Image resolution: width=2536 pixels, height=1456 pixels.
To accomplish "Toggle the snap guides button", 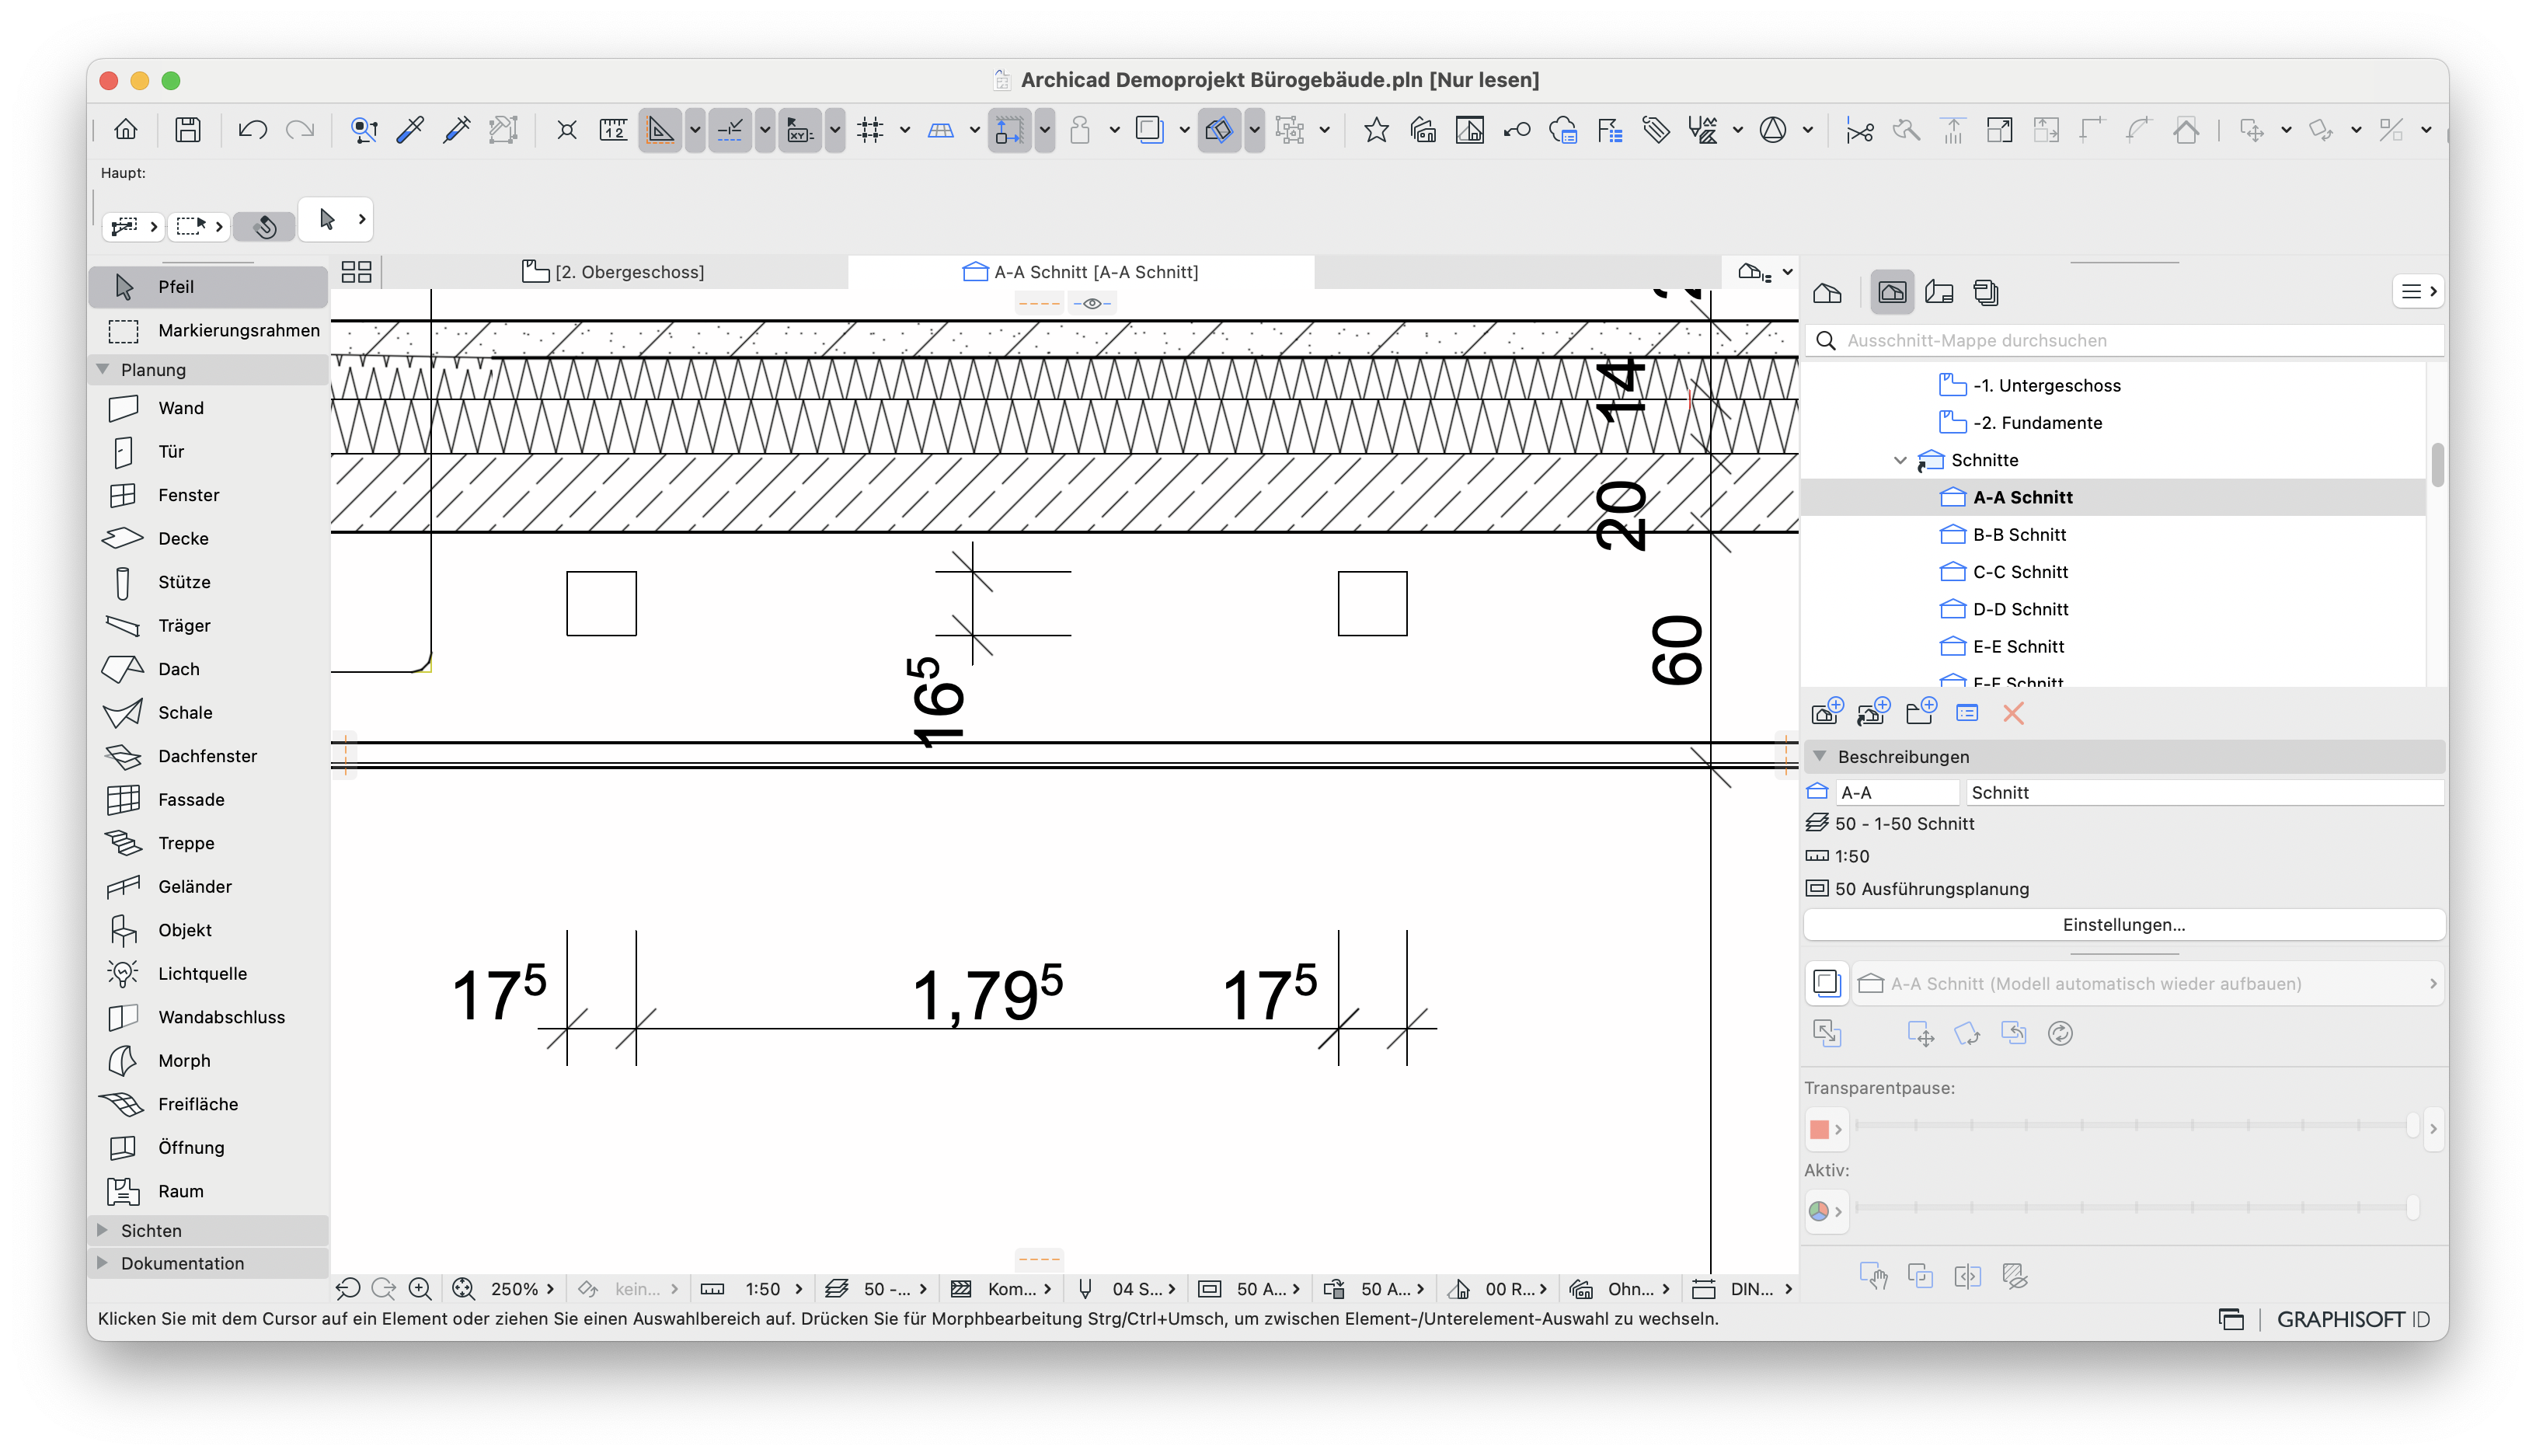I will 729,130.
